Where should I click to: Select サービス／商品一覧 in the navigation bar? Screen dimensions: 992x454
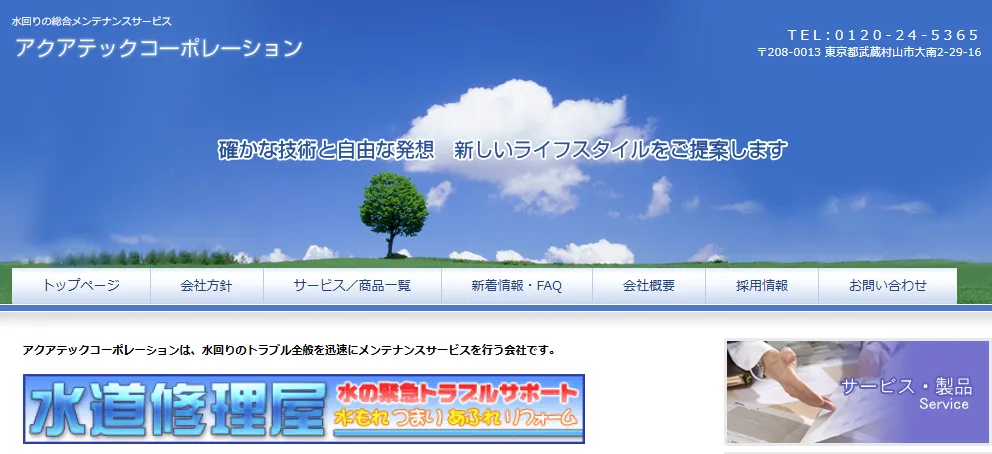352,286
